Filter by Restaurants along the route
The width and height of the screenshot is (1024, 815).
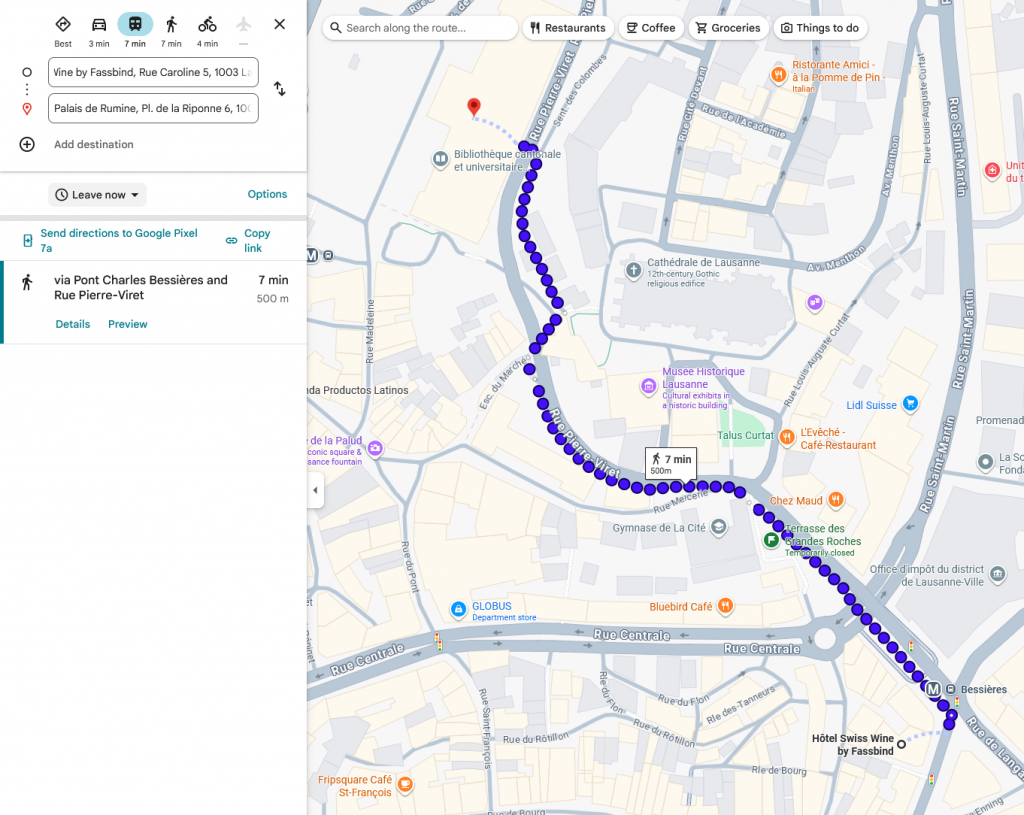tap(567, 28)
